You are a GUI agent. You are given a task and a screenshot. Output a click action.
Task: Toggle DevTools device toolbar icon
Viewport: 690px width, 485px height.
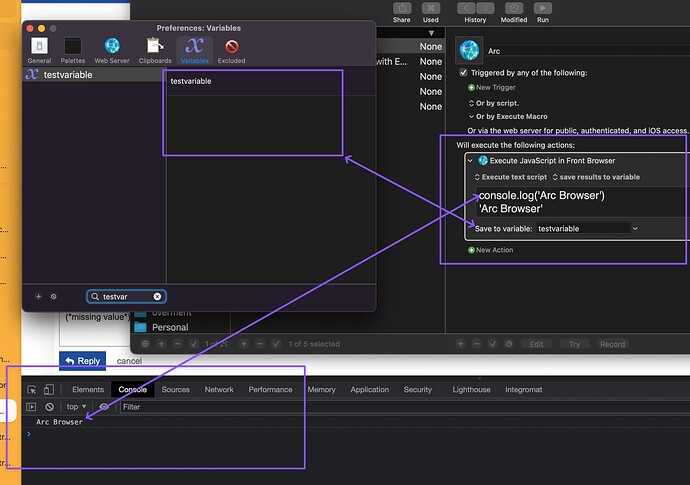click(x=49, y=389)
